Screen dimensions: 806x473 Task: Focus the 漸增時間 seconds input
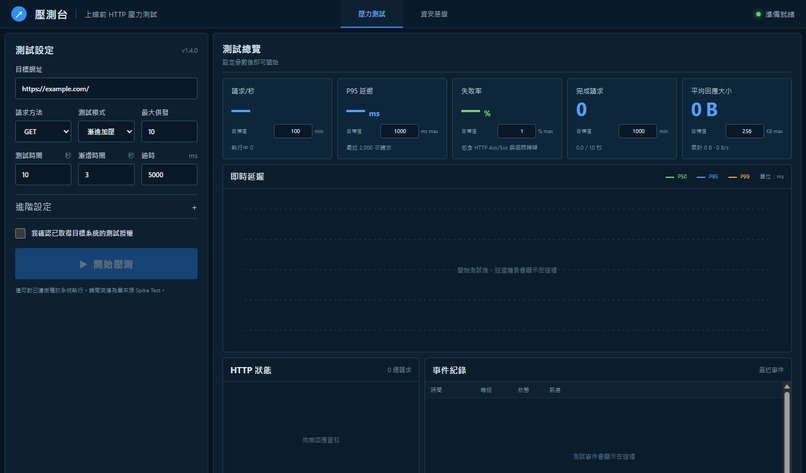click(106, 175)
